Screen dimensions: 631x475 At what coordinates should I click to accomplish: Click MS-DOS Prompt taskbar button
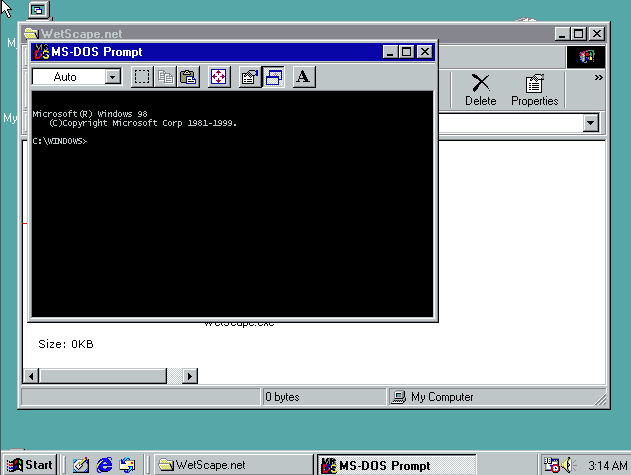tap(397, 465)
